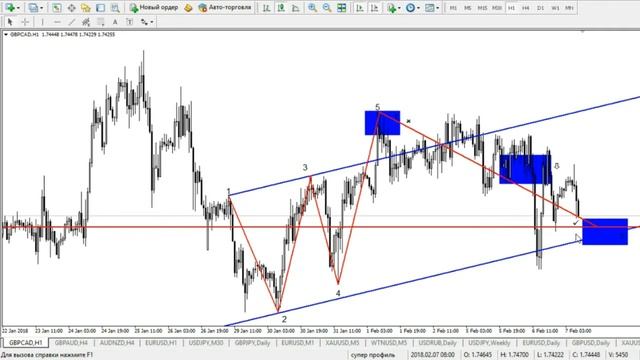This screenshot has height=360, width=640.
Task: Open the Strategy Tester panel
Action: (x=115, y=8)
